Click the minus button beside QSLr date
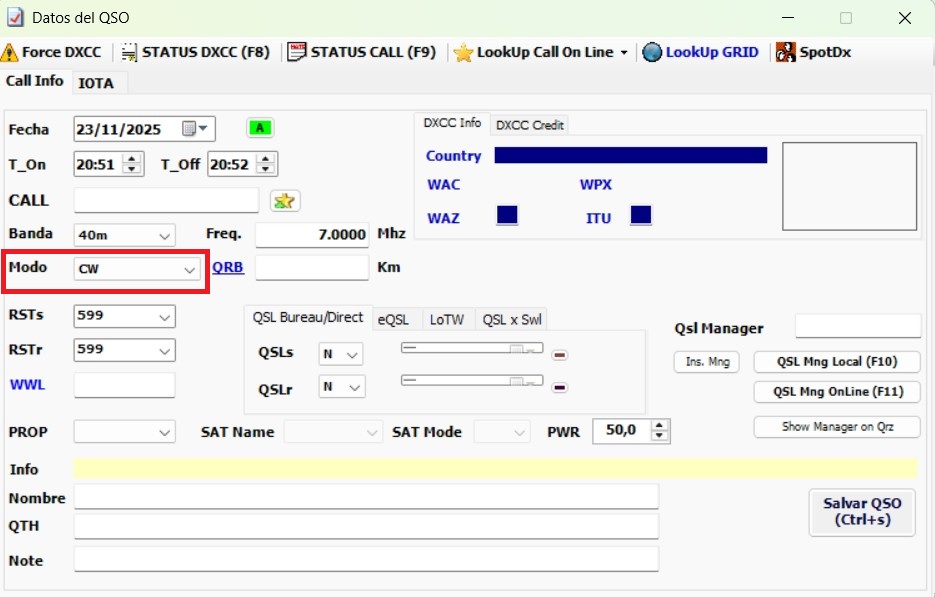 (560, 387)
